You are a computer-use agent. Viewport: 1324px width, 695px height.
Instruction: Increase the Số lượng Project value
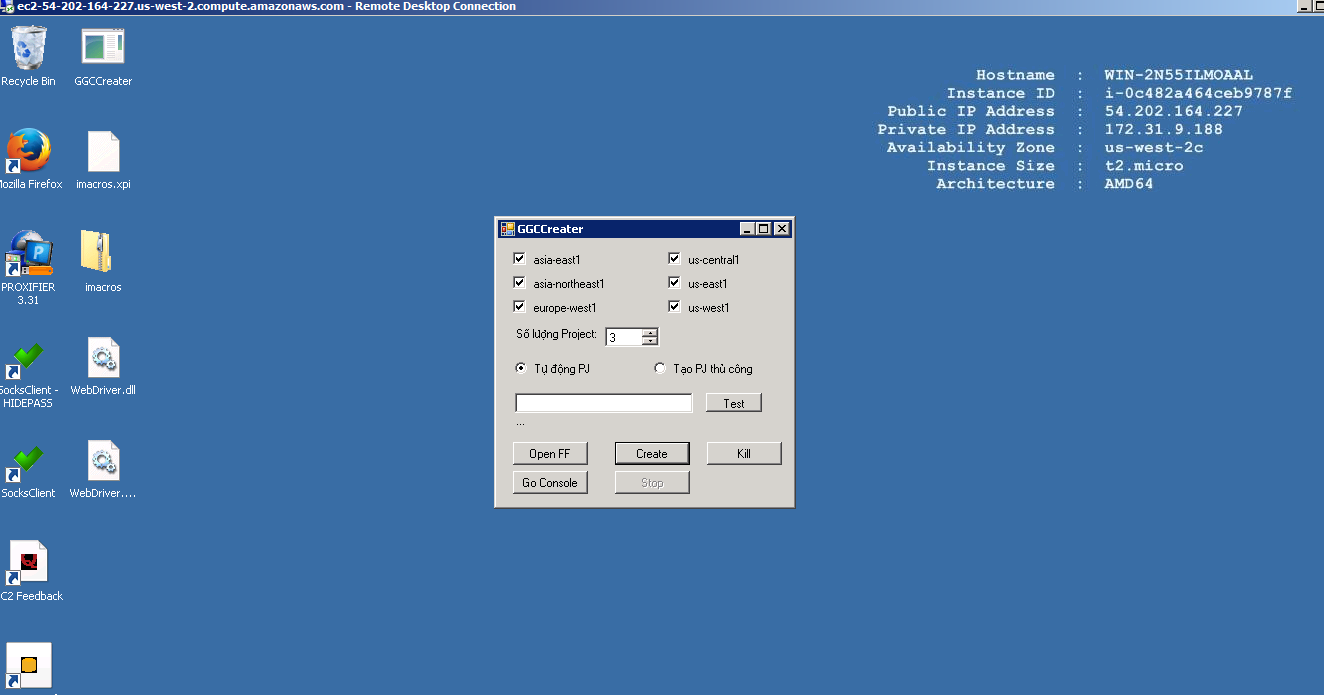[x=649, y=333]
